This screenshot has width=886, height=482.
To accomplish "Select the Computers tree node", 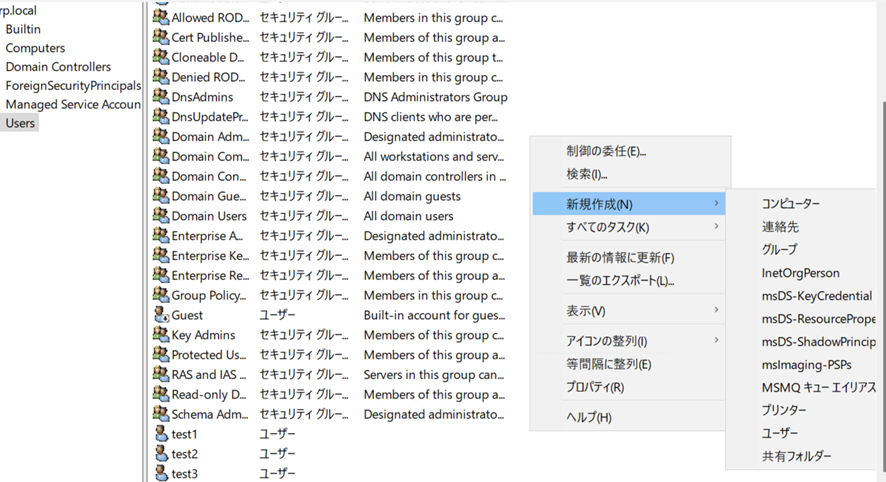I will click(x=35, y=48).
